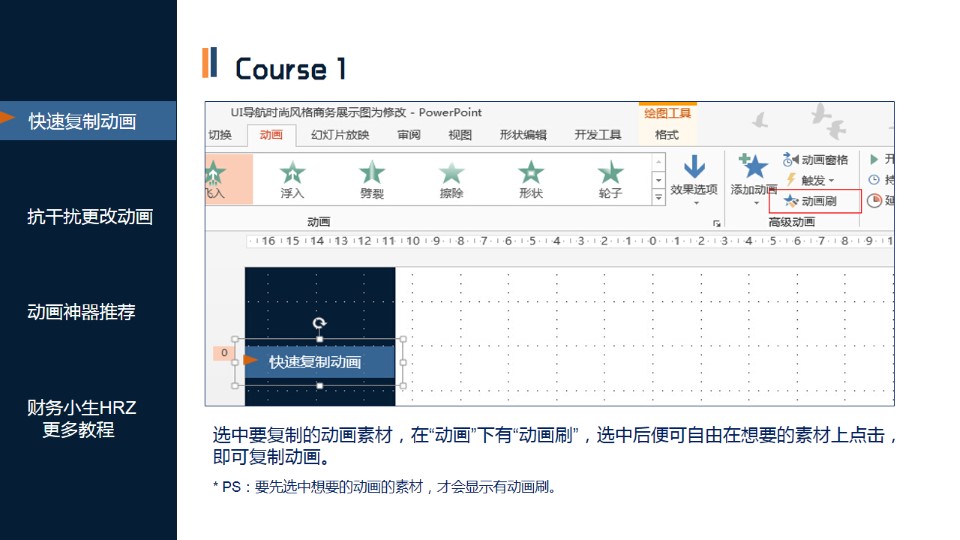Screen dimensions: 960x540
Task: Switch to the 切换 transitions tab
Action: pyautogui.click(x=220, y=135)
